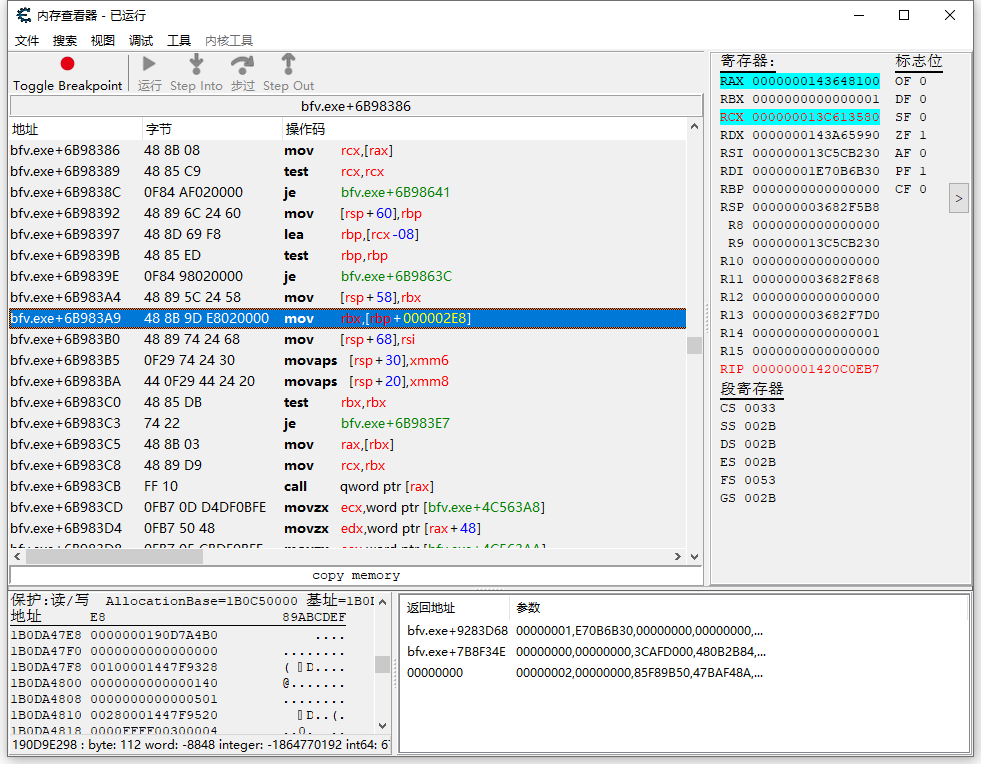Image resolution: width=981 pixels, height=764 pixels.
Task: Click the RIP register value in red
Action: 816,369
